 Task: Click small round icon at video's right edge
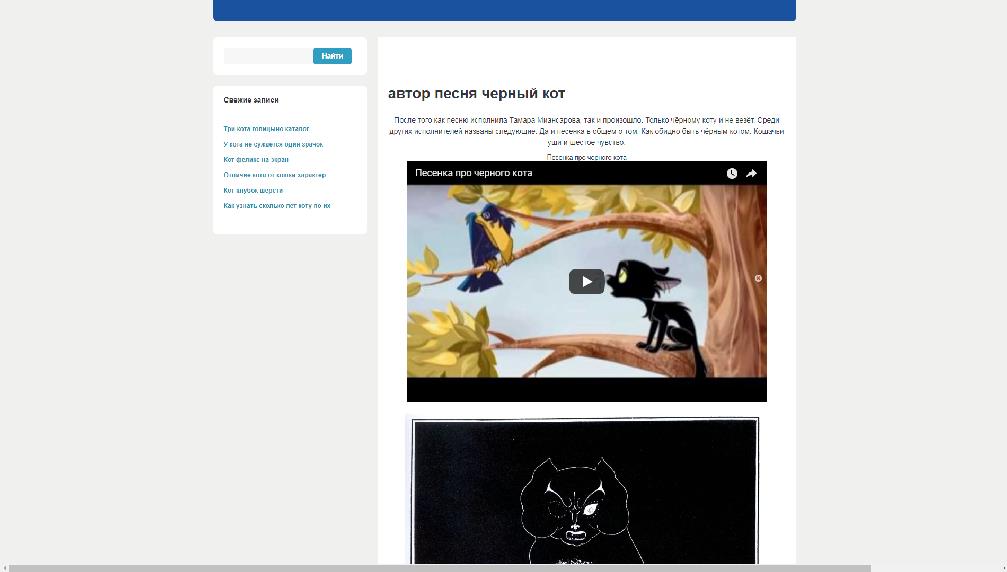tap(758, 279)
